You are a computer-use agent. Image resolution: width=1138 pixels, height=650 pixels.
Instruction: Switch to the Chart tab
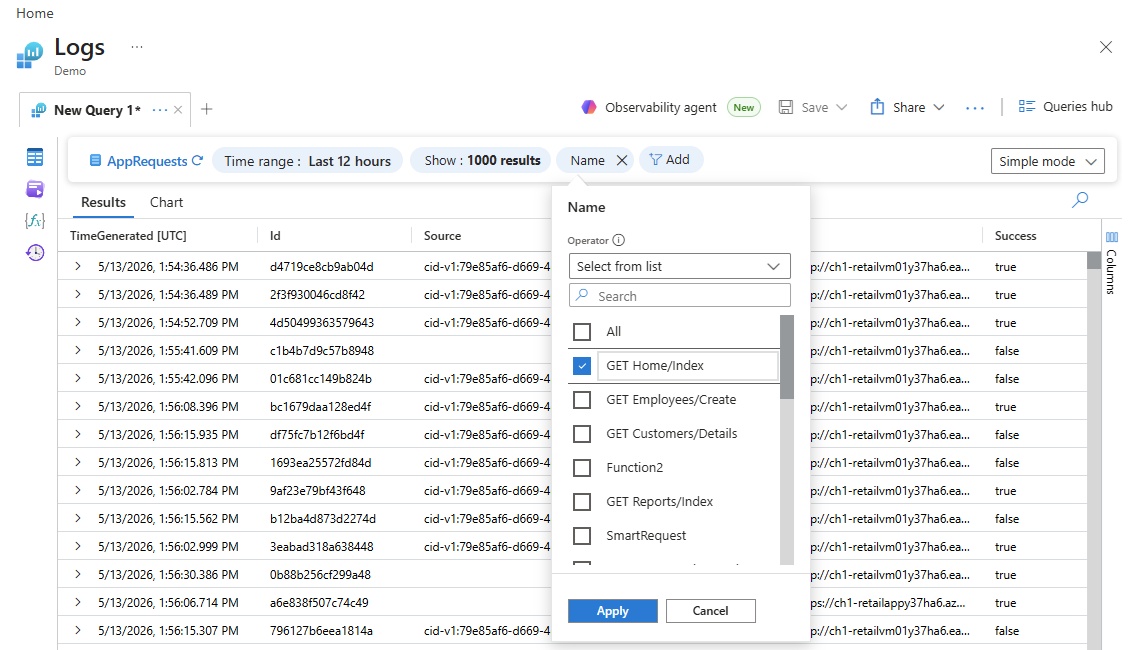[166, 202]
